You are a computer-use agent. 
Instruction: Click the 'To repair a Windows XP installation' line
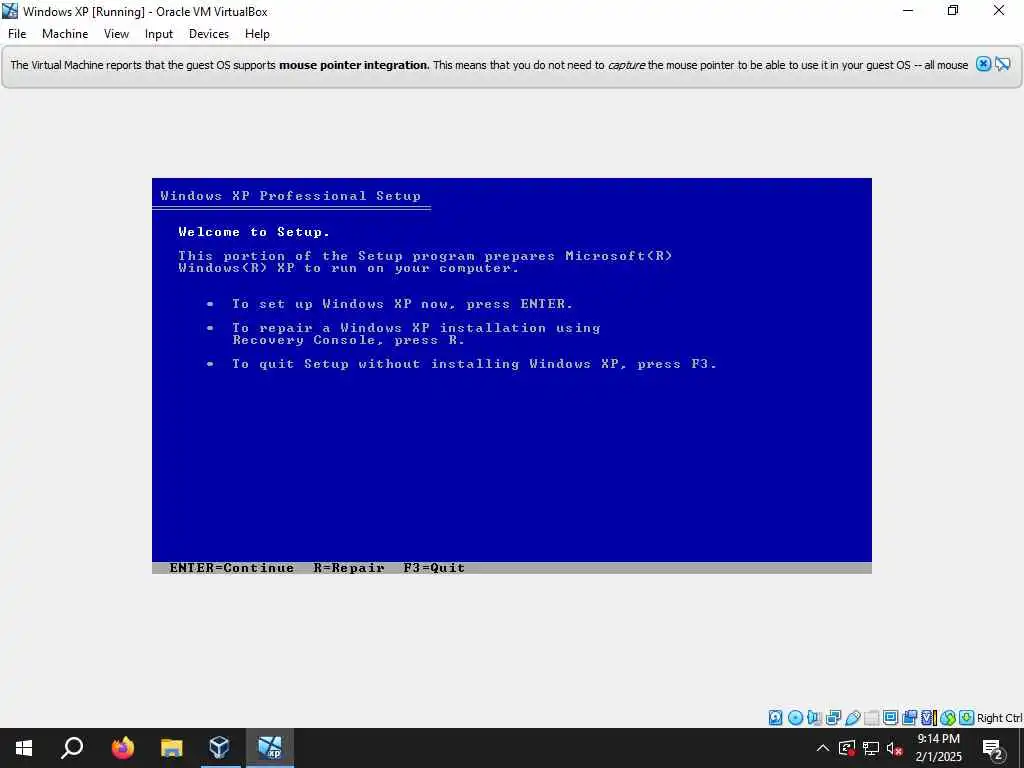tap(416, 334)
